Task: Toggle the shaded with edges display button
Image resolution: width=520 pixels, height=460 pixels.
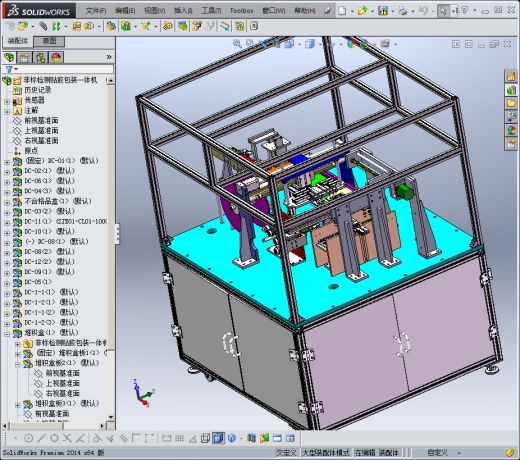Action: pos(218,438)
